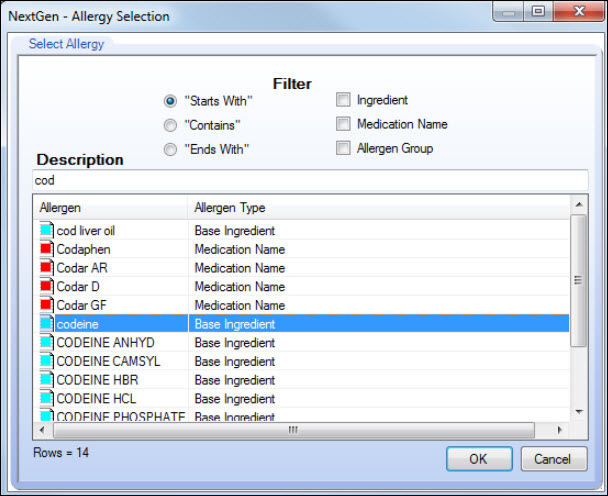Image resolution: width=608 pixels, height=496 pixels.
Task: Sort by the Allergen column header
Action: point(111,207)
